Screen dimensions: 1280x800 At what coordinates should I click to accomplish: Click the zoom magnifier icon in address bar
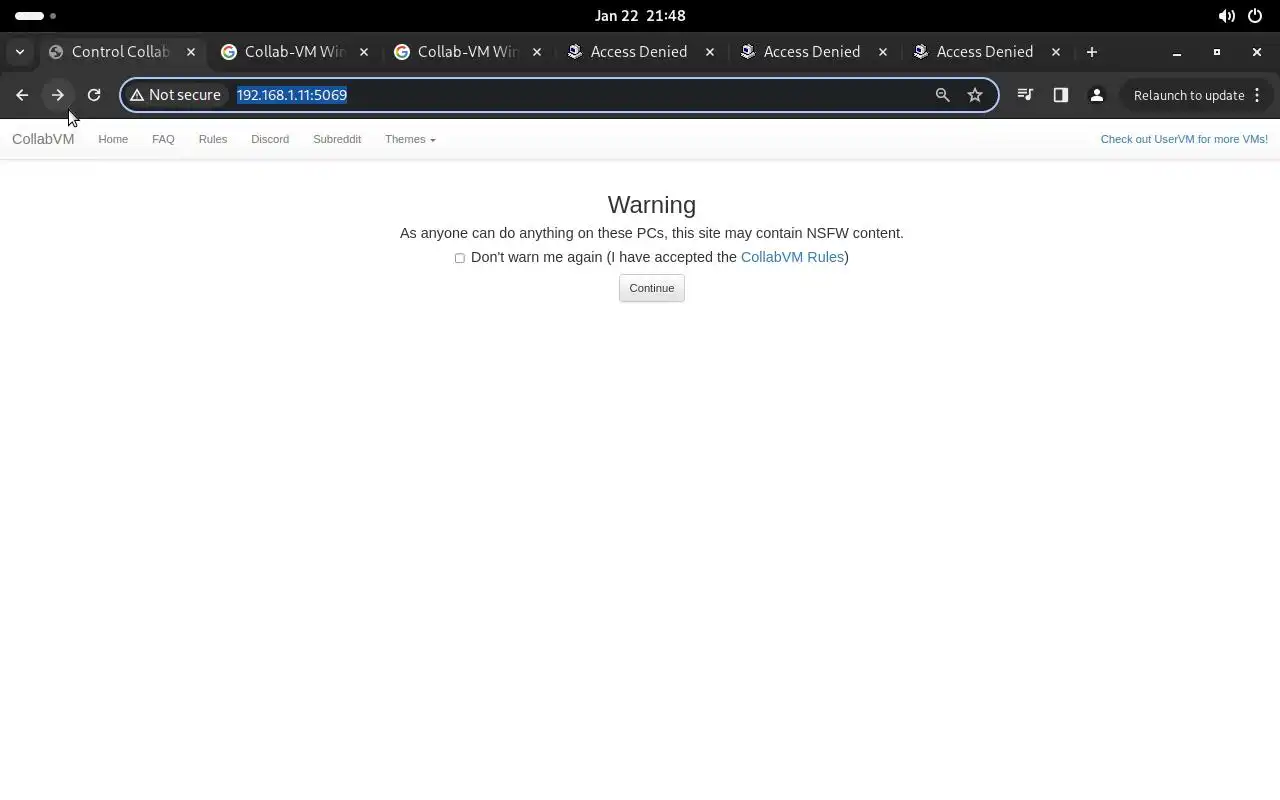coord(942,95)
